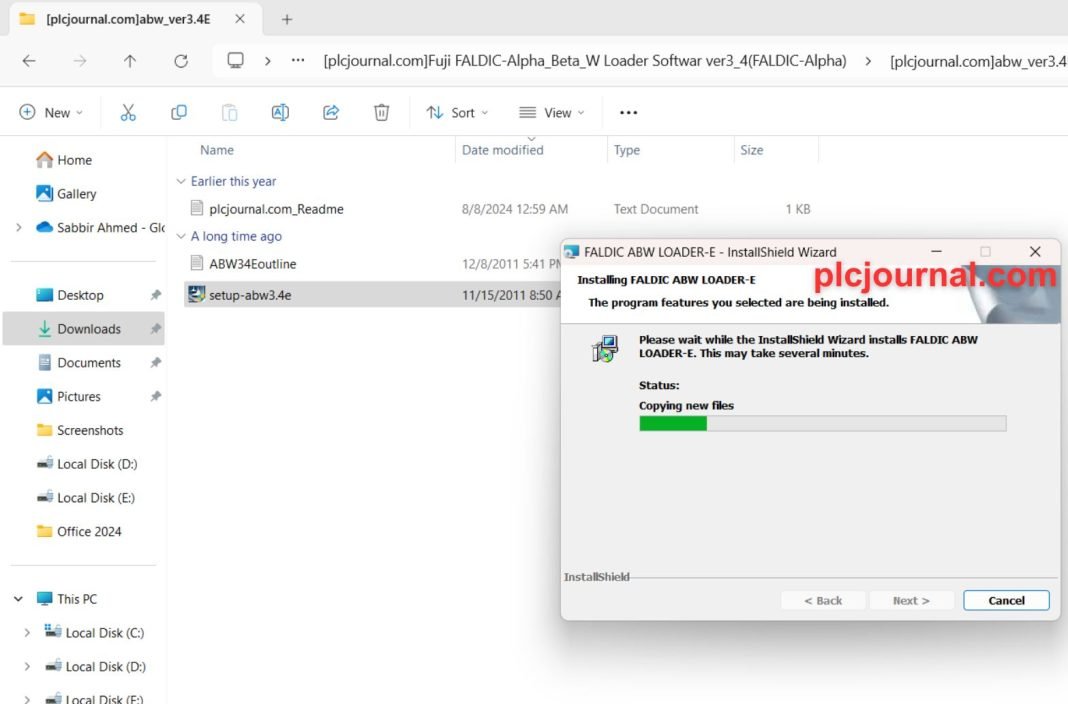Click the Cancel button in the installer
Image resolution: width=1068 pixels, height=704 pixels.
pos(1005,600)
